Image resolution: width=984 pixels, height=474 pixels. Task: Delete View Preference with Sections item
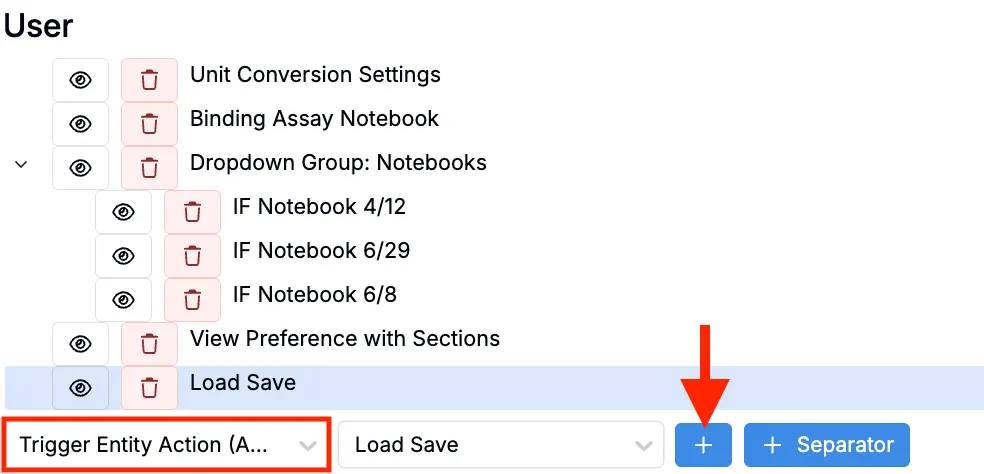(x=149, y=343)
